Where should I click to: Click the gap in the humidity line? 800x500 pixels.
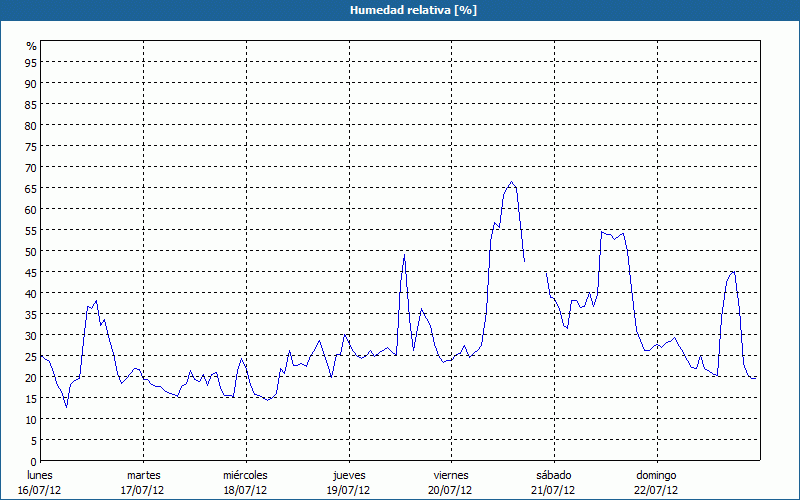(x=535, y=266)
